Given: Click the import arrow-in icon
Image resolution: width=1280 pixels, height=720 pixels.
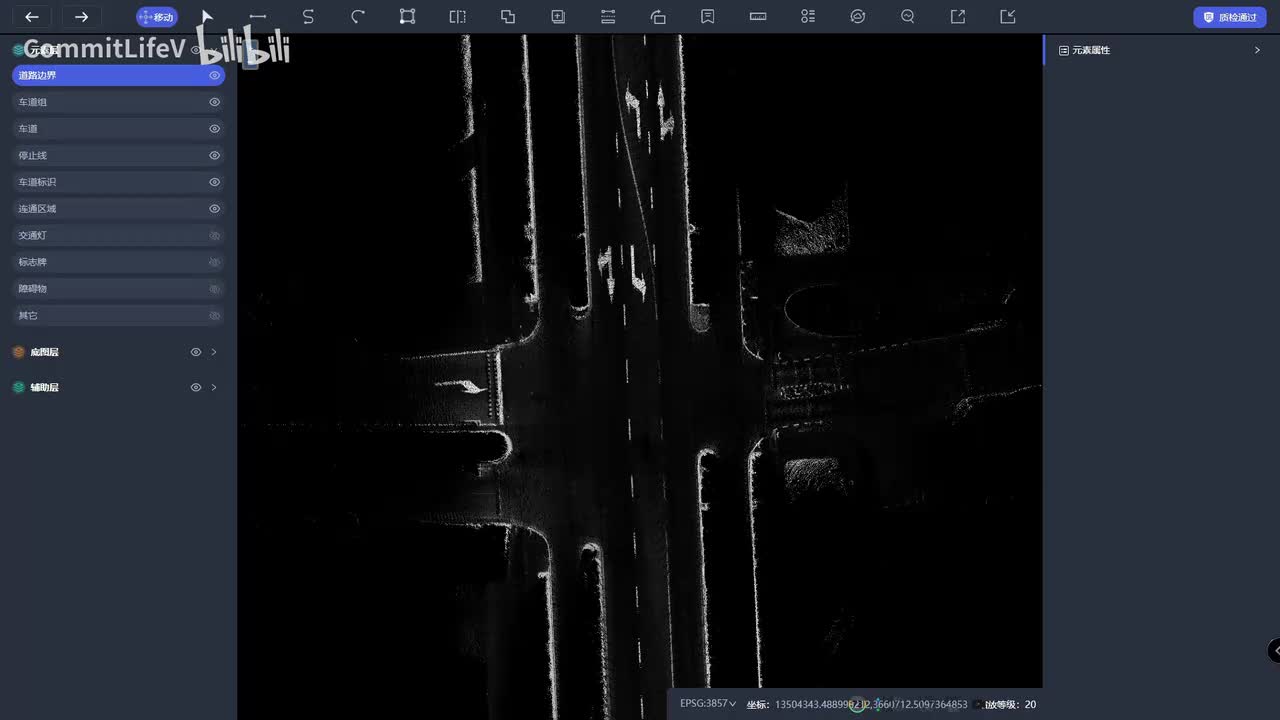Looking at the screenshot, I should click(x=1008, y=17).
